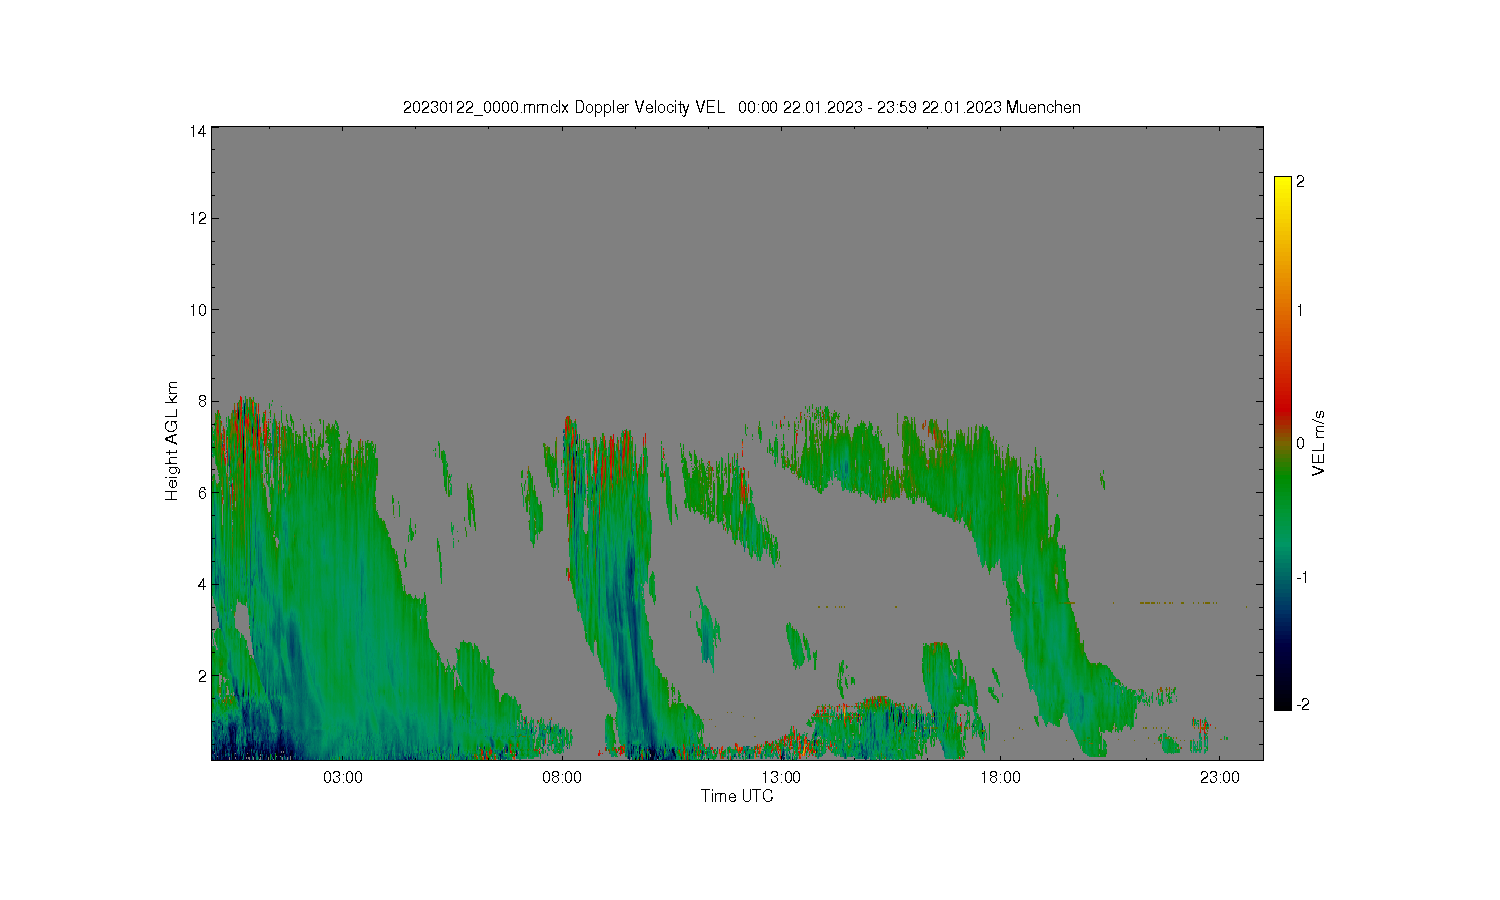This screenshot has width=1500, height=900.
Task: Click the colorbar value label 2 at top
Action: pos(1300,182)
